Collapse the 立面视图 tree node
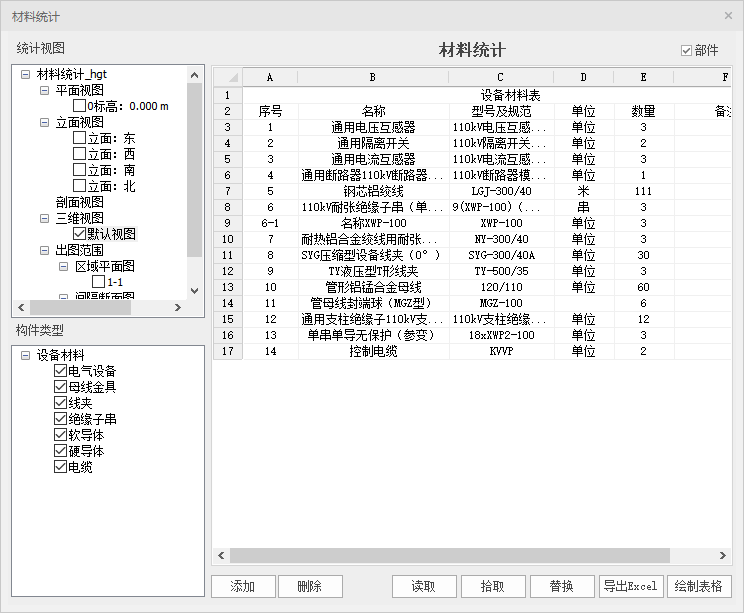 click(44, 122)
